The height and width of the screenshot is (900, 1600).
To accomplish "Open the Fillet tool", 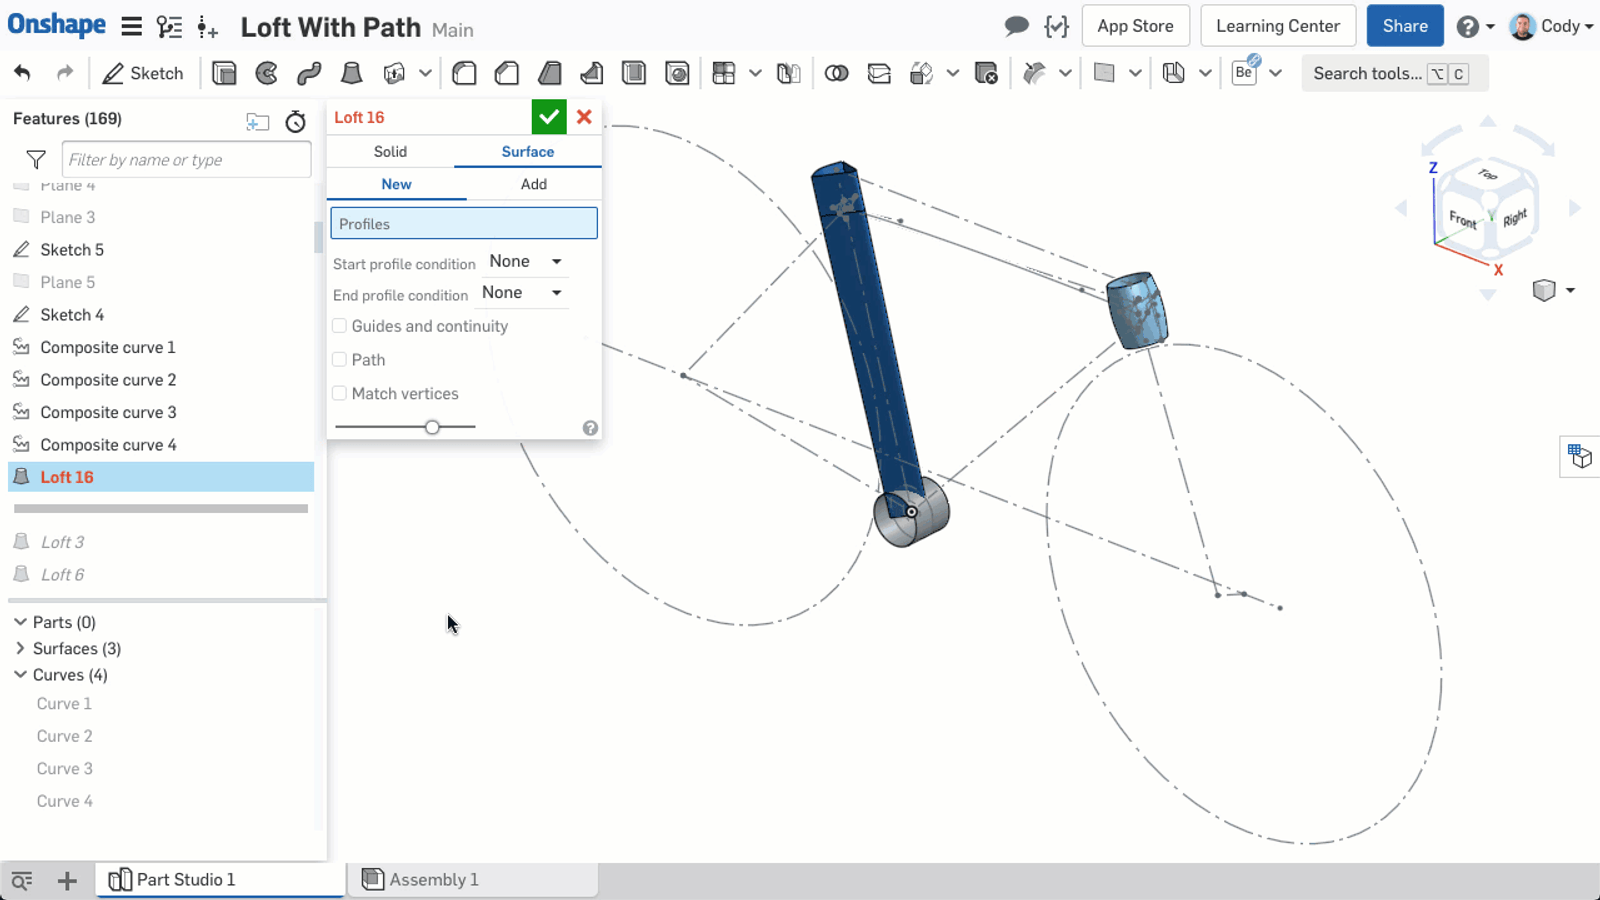I will pos(464,72).
